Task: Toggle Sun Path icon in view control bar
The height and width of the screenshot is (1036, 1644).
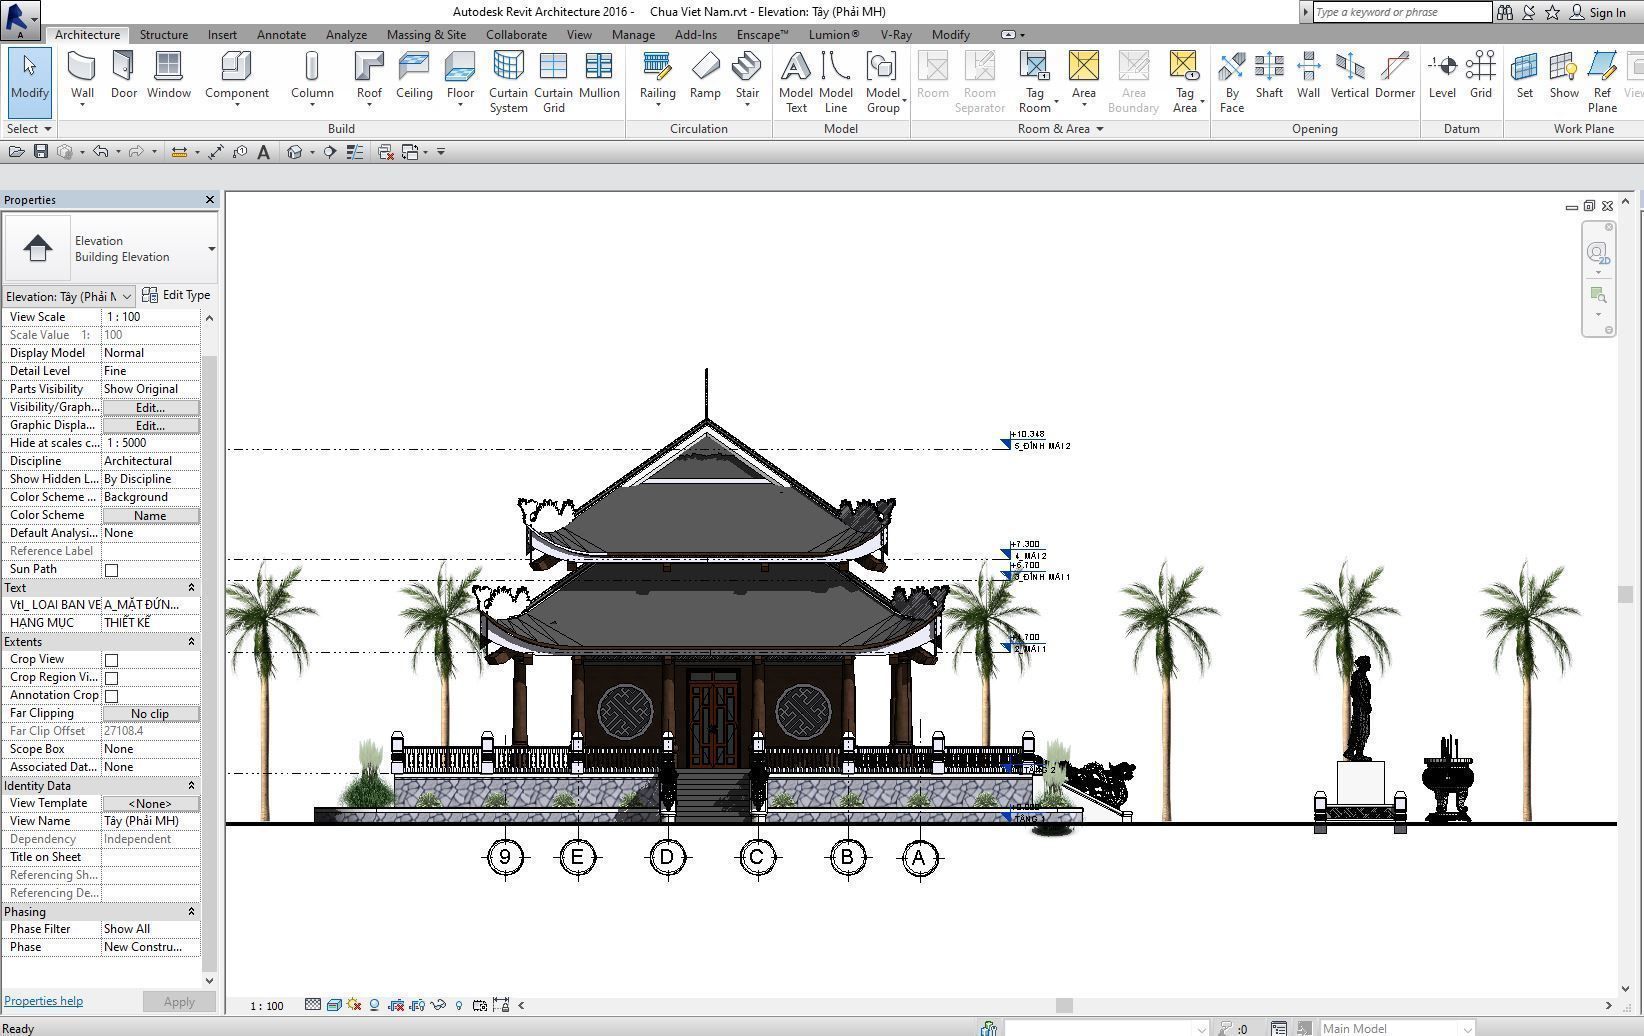Action: (354, 1005)
